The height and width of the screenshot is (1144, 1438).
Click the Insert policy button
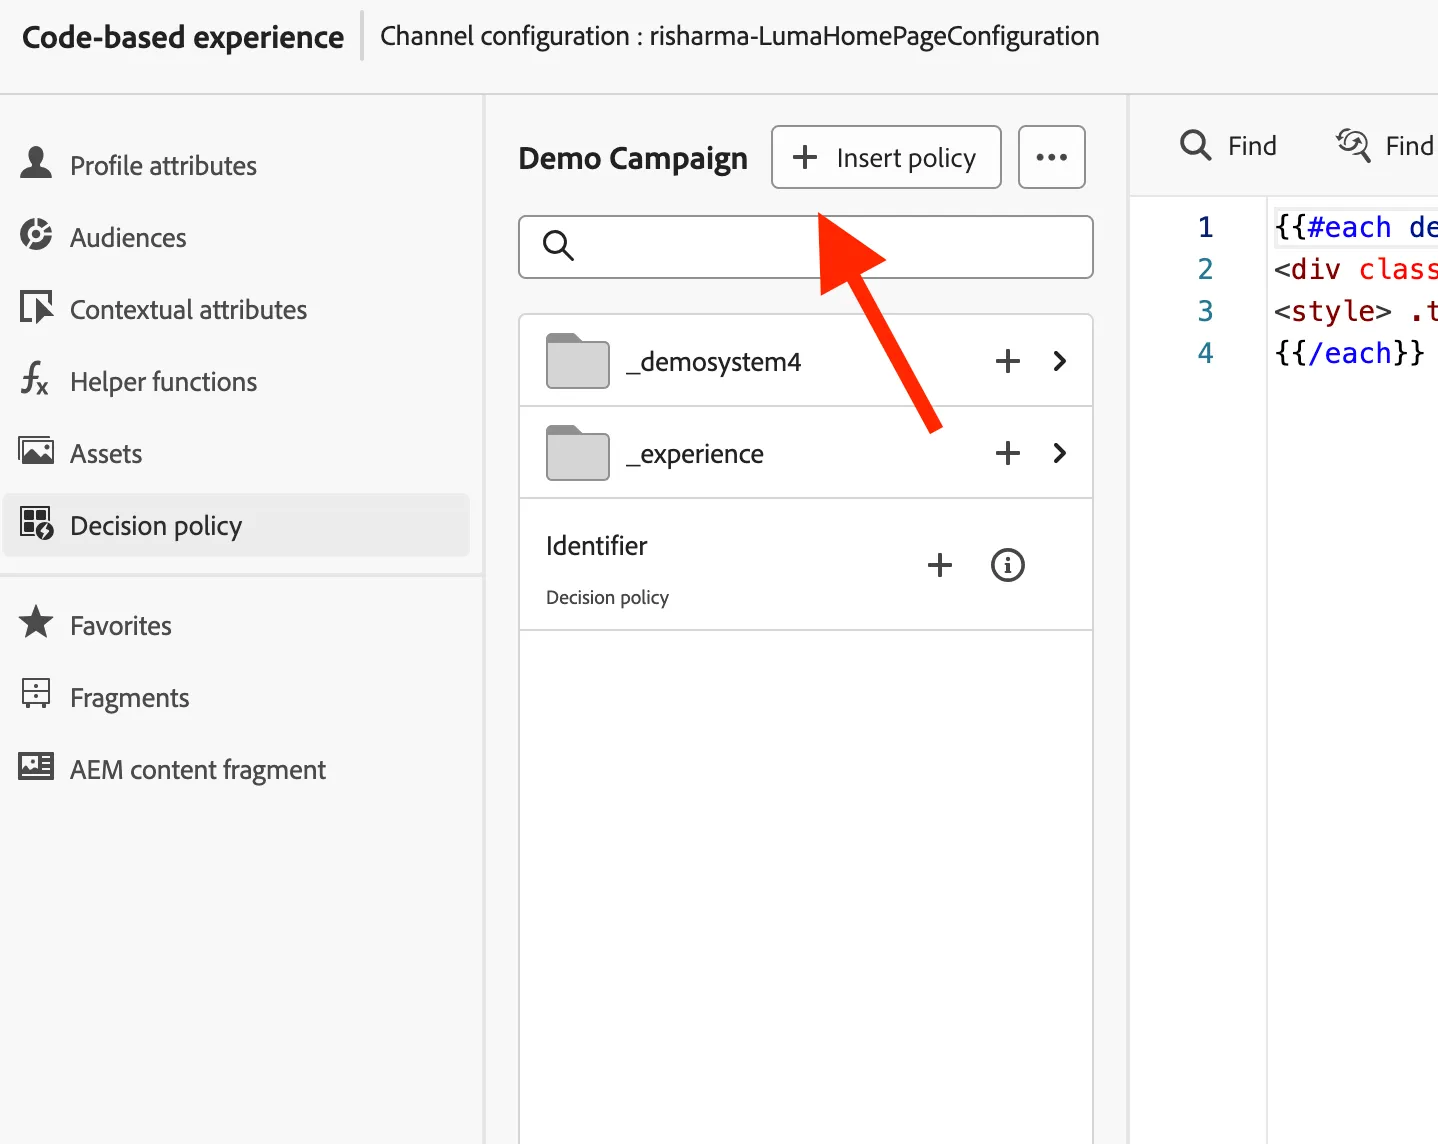tap(886, 157)
